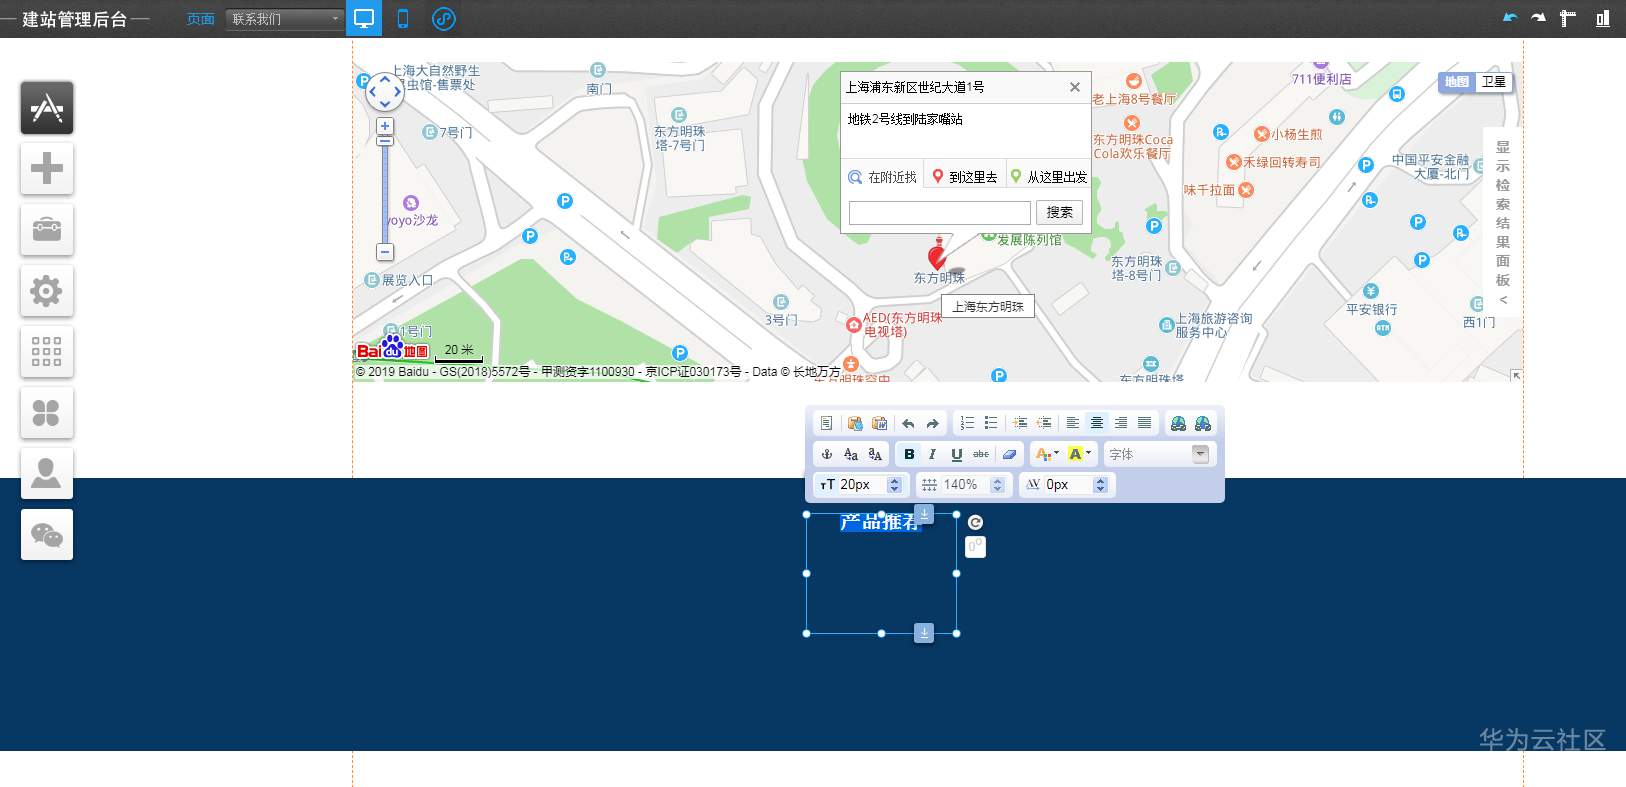
Task: Click redo arrow in text editor toolbar
Action: coord(932,423)
